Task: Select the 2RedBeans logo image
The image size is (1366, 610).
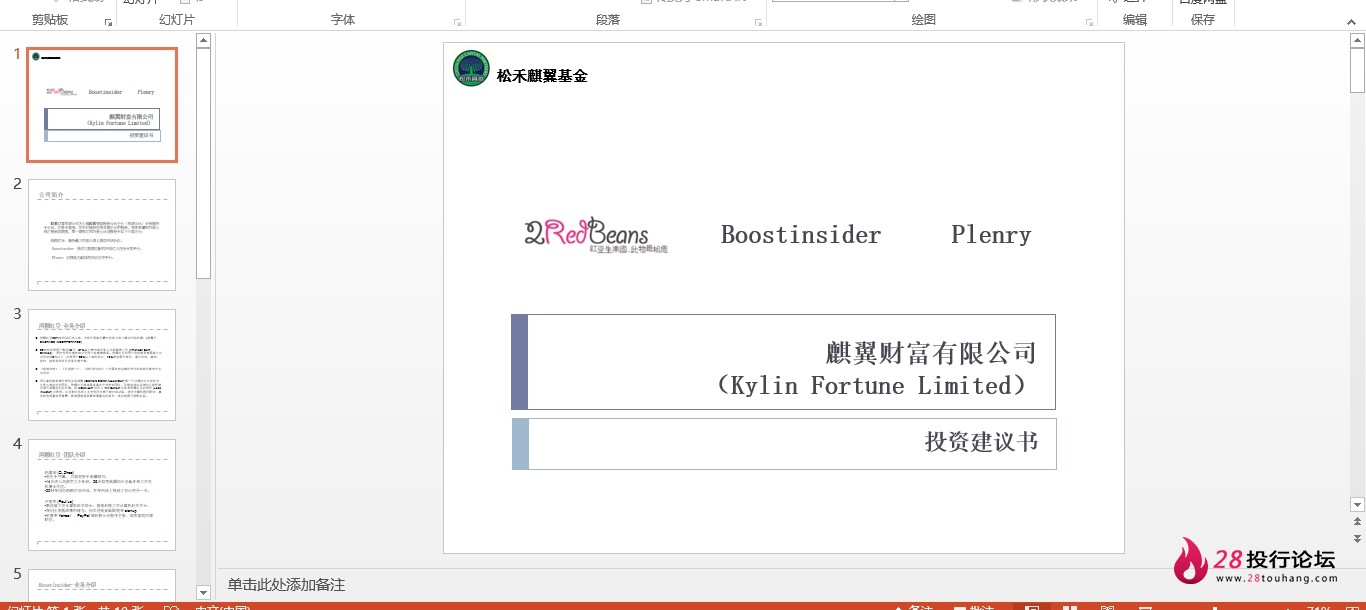Action: 596,234
